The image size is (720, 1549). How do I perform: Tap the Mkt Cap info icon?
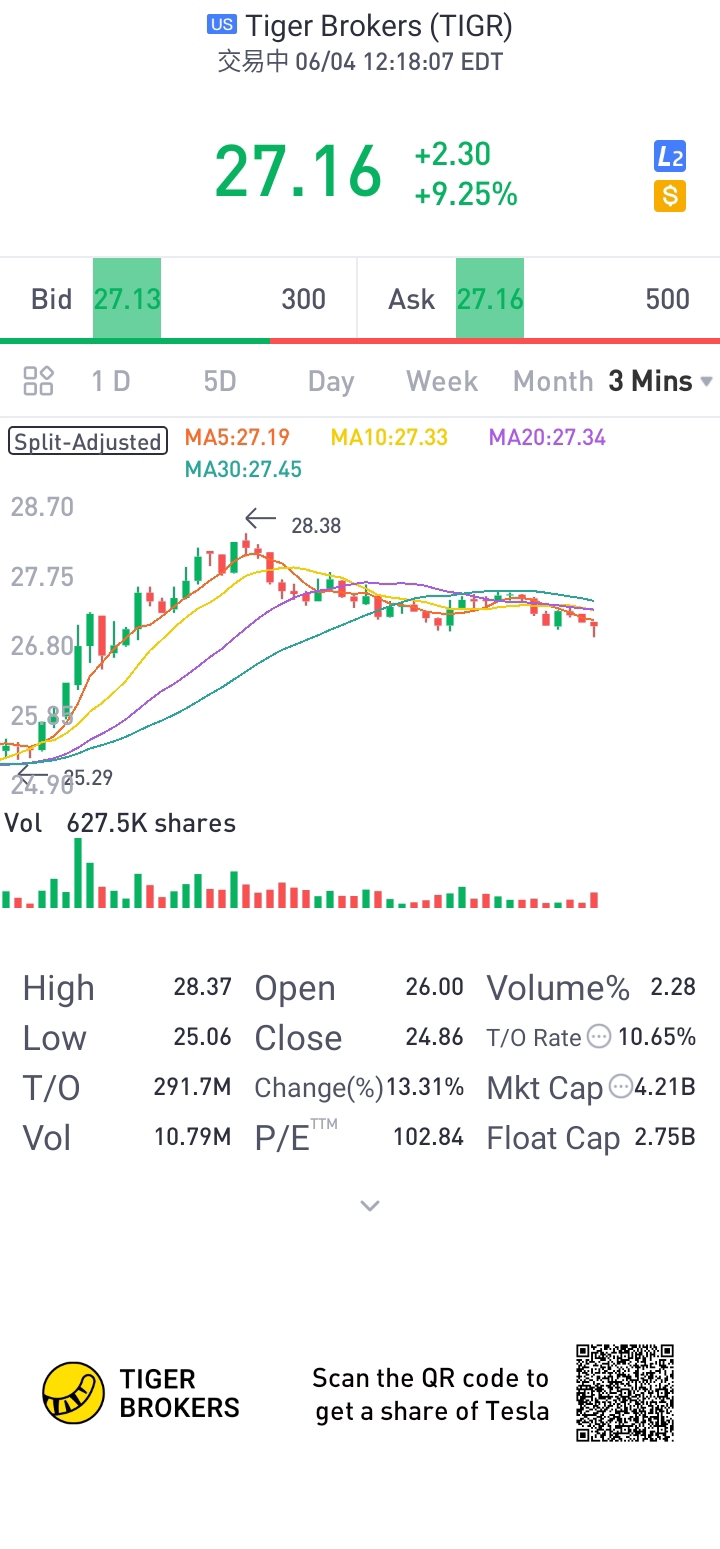[x=621, y=1087]
